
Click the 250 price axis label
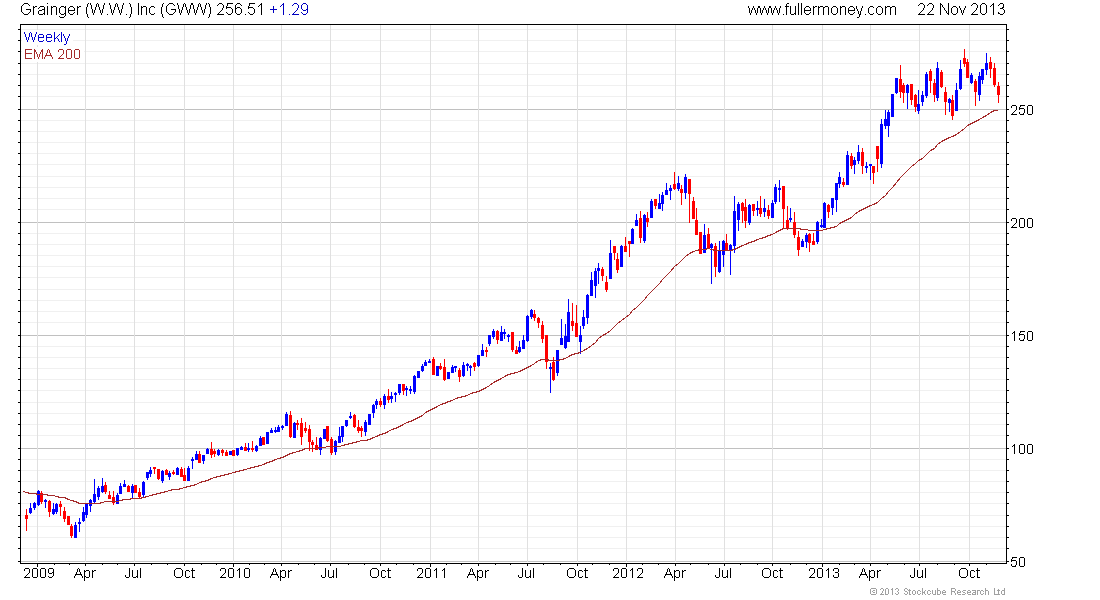point(1022,110)
